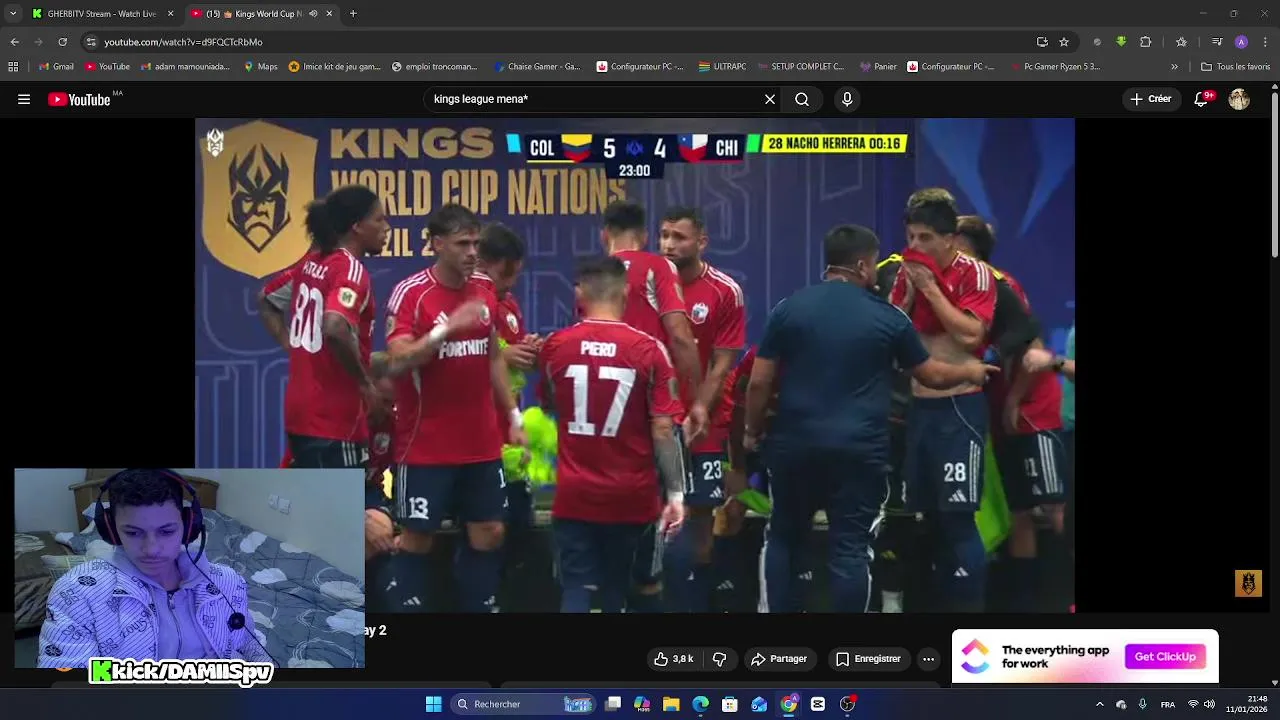Mute the Kings World Cup tab audio
Image resolution: width=1280 pixels, height=720 pixels.
pyautogui.click(x=314, y=14)
